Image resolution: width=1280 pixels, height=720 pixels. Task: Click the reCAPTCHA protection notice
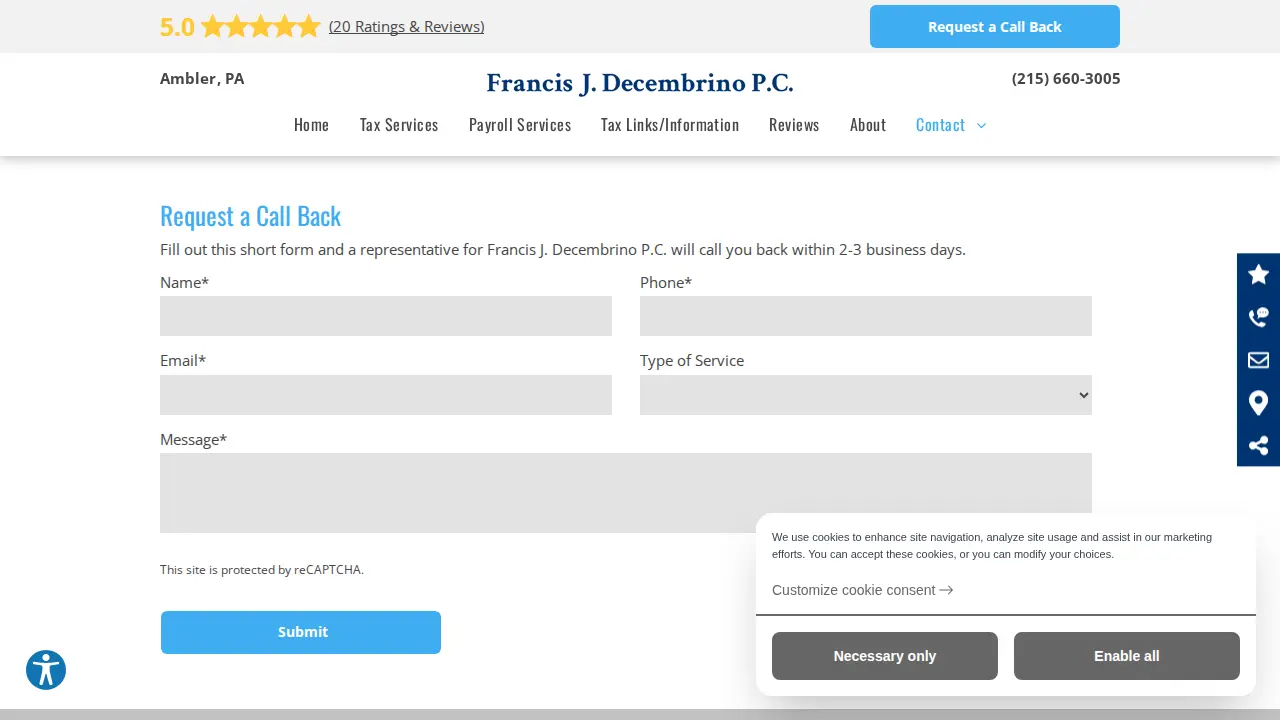(x=262, y=570)
